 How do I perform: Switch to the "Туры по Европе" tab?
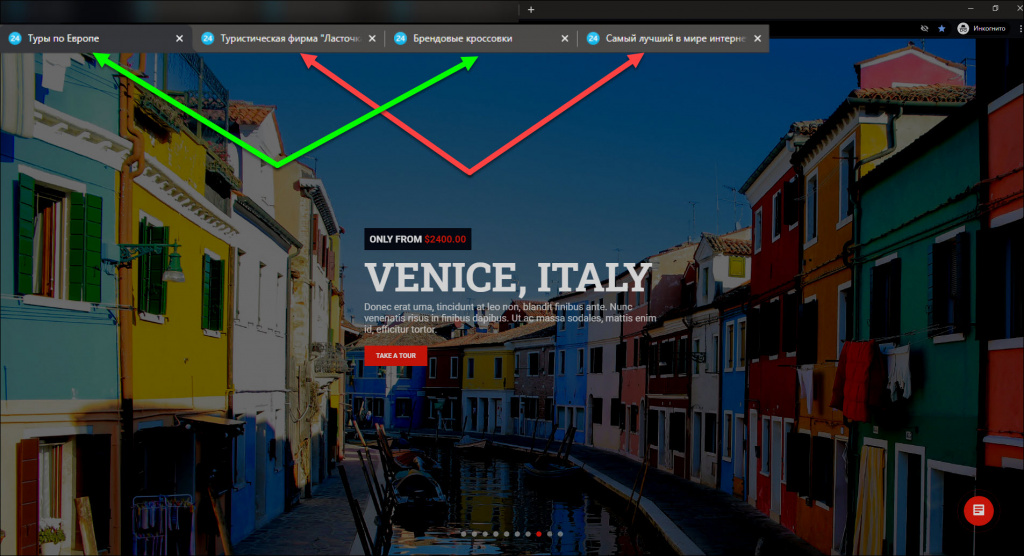point(96,39)
